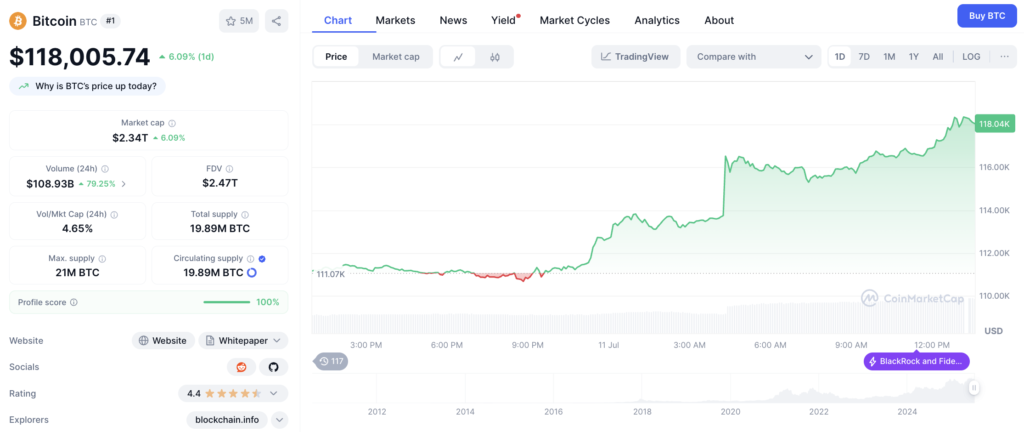Image resolution: width=1024 pixels, height=432 pixels.
Task: Click the $2.47T FDV value
Action: click(220, 183)
